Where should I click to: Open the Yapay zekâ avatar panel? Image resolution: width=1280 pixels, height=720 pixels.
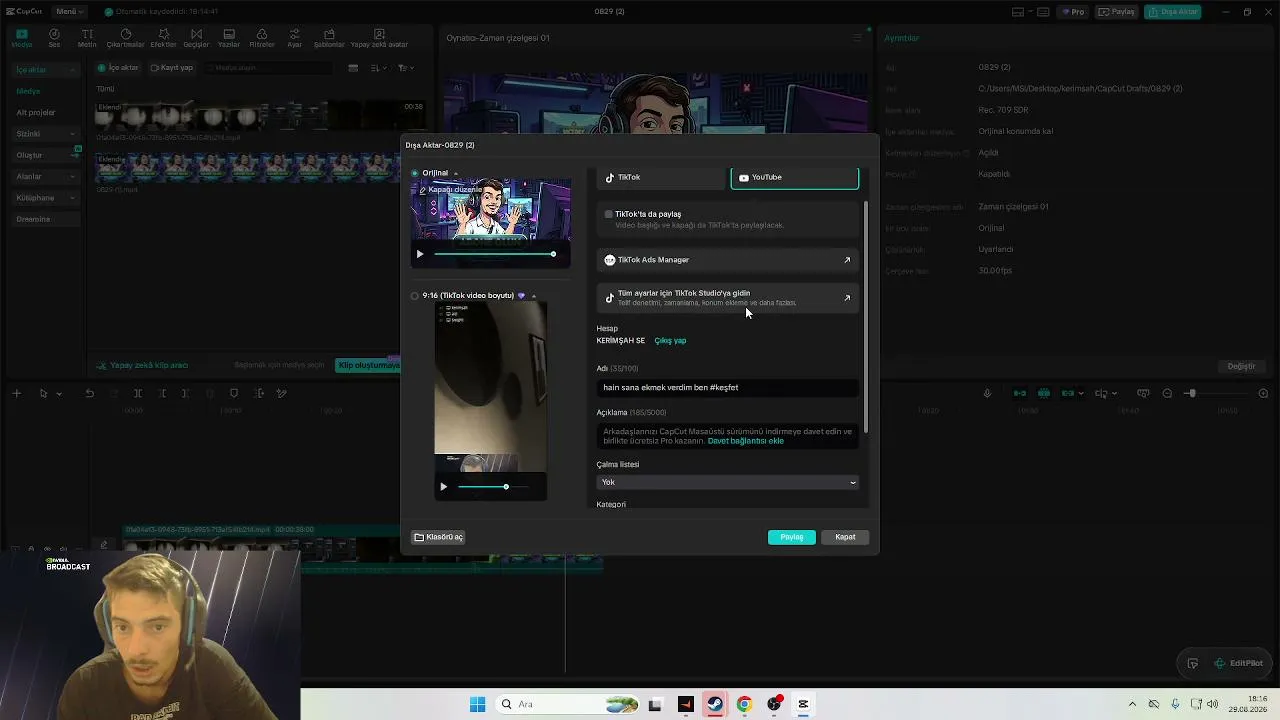(379, 38)
